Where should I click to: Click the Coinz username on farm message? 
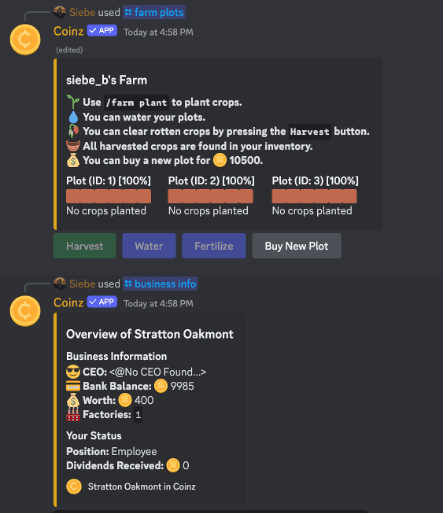point(68,31)
